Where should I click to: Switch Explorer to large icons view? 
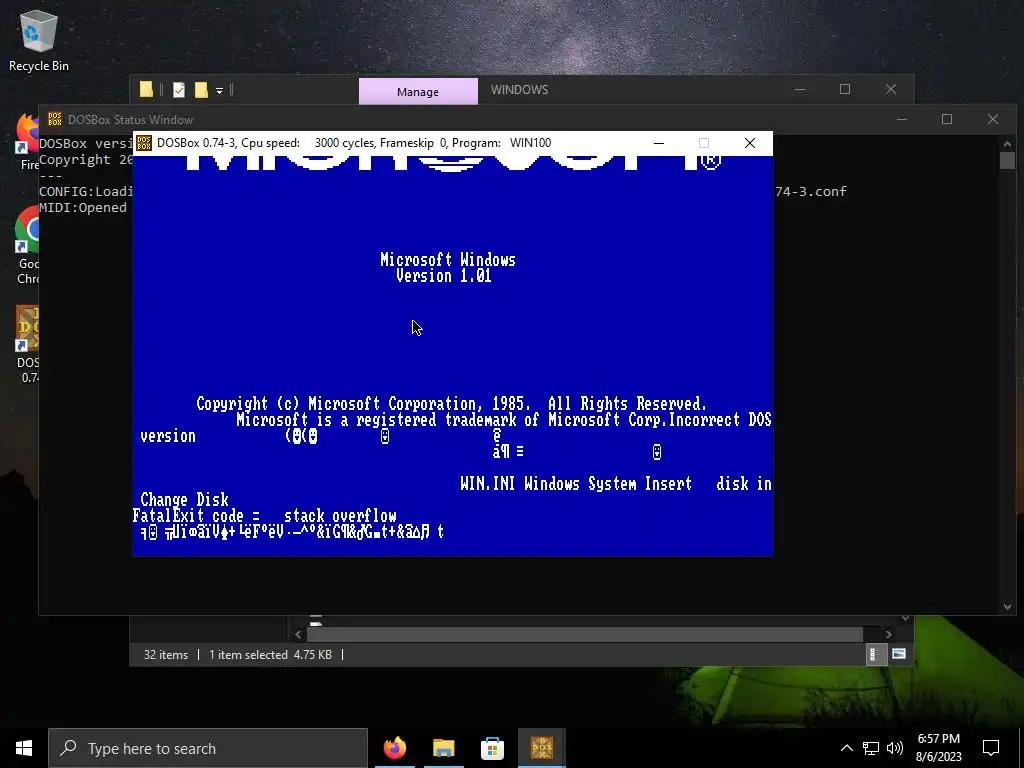(899, 654)
